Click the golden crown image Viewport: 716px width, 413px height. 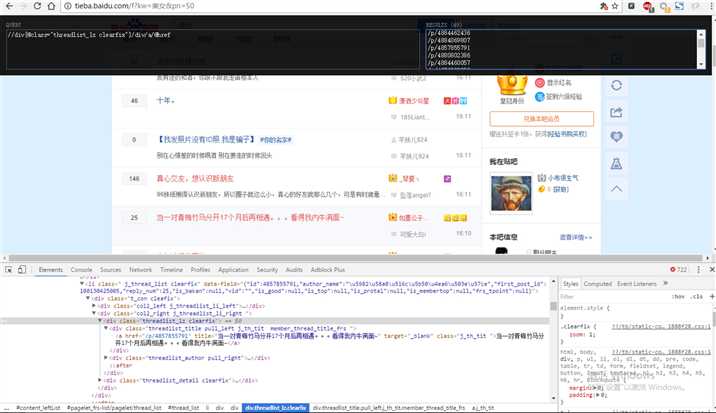pyautogui.click(x=512, y=85)
